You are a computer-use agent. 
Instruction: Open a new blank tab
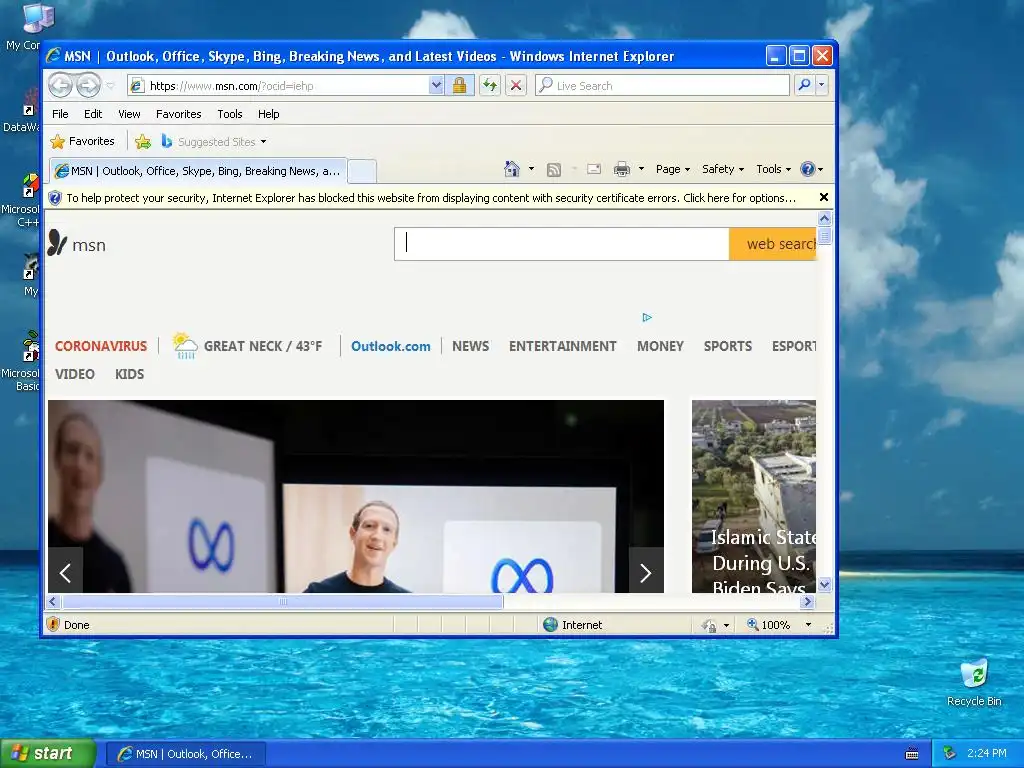362,172
